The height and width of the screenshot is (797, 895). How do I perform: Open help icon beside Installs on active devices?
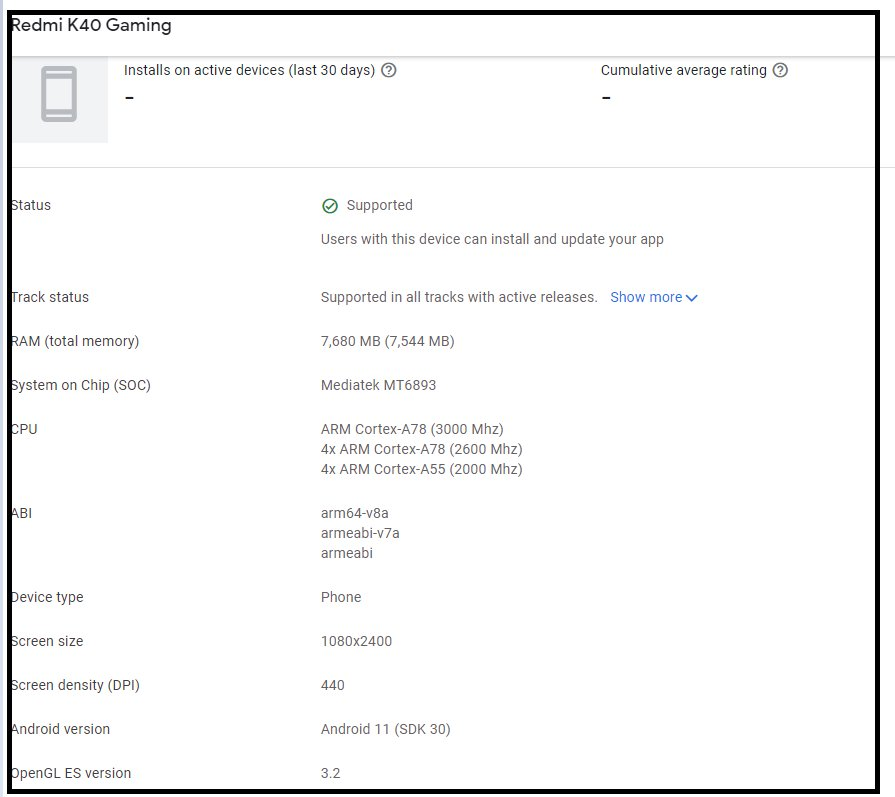coord(389,70)
